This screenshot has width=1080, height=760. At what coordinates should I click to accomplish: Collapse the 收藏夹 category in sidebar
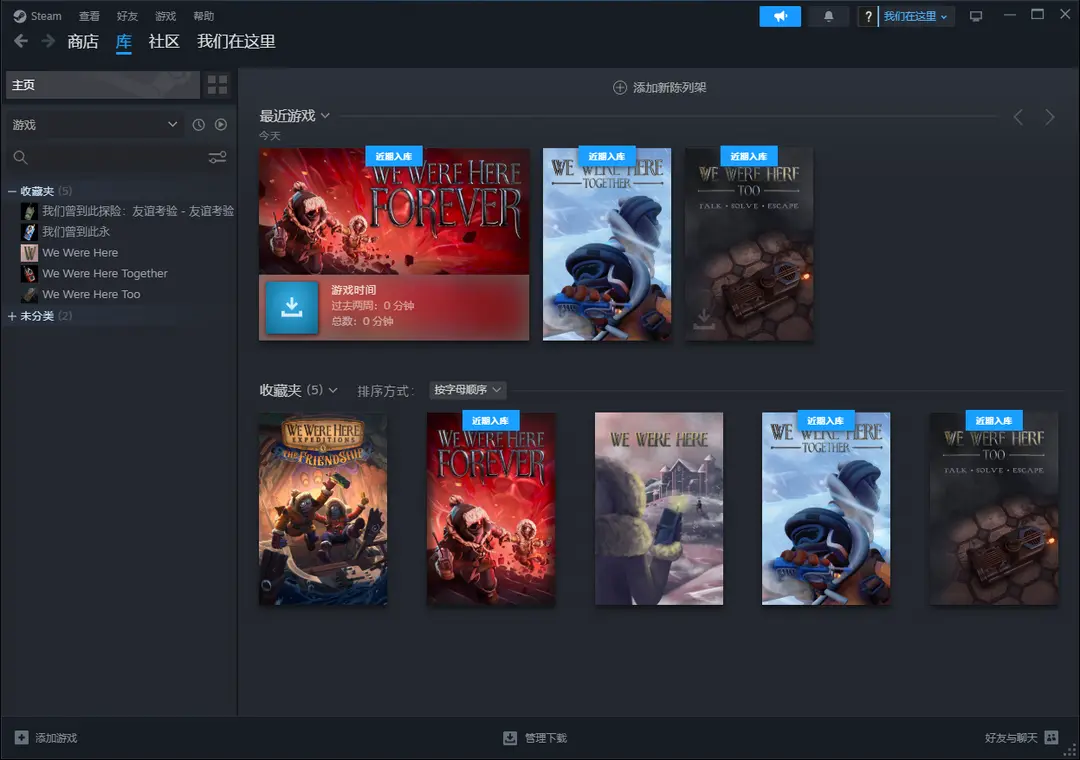tap(39, 191)
